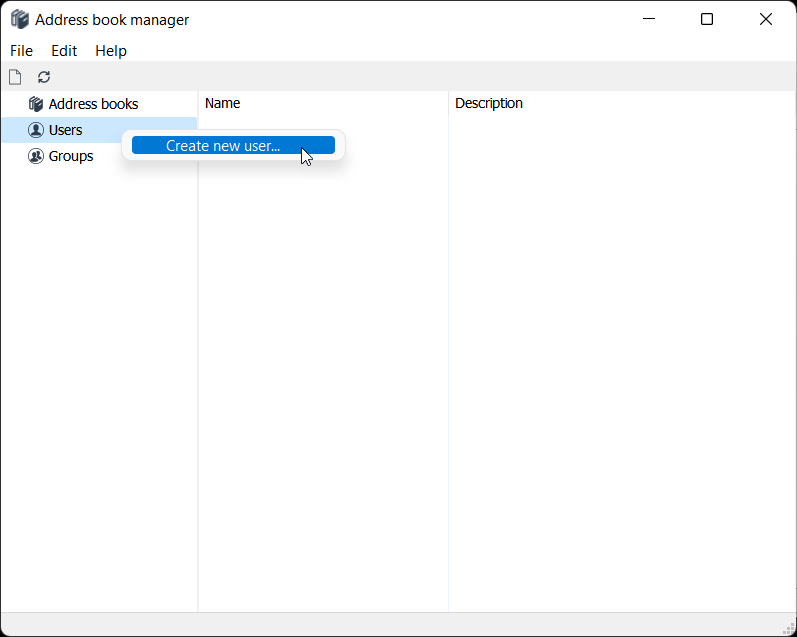The width and height of the screenshot is (797, 637).
Task: Click the resize grip in status bar
Action: 788,628
